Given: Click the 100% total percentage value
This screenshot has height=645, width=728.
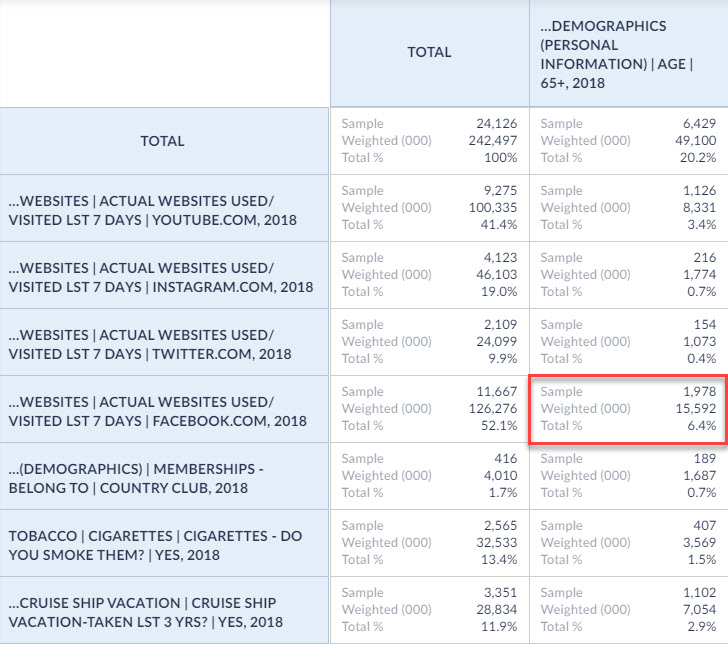Looking at the screenshot, I should coord(500,157).
